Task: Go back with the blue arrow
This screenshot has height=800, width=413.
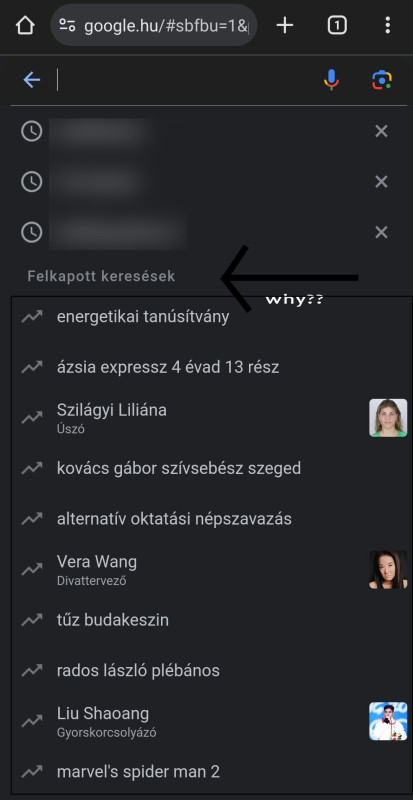Action: click(x=32, y=80)
